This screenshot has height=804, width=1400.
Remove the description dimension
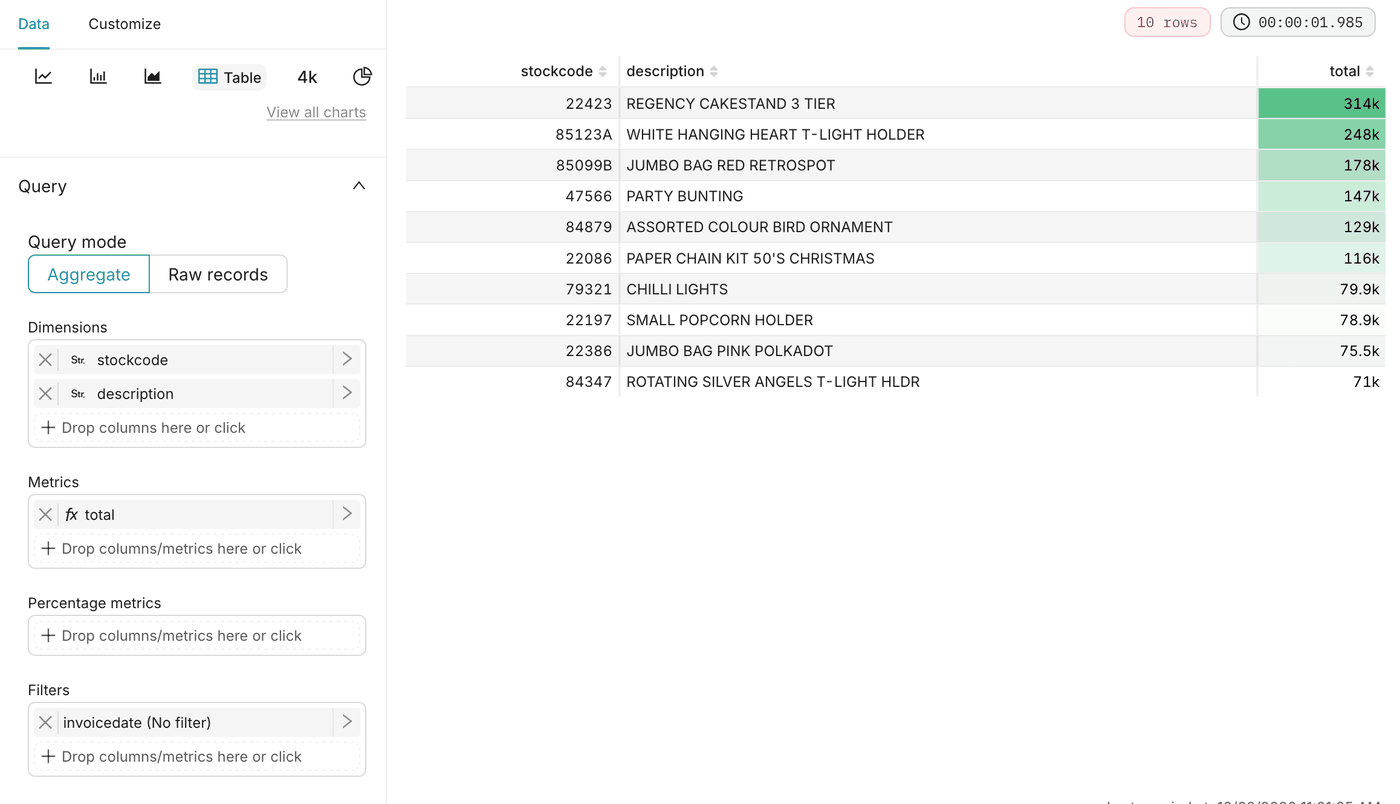point(45,393)
